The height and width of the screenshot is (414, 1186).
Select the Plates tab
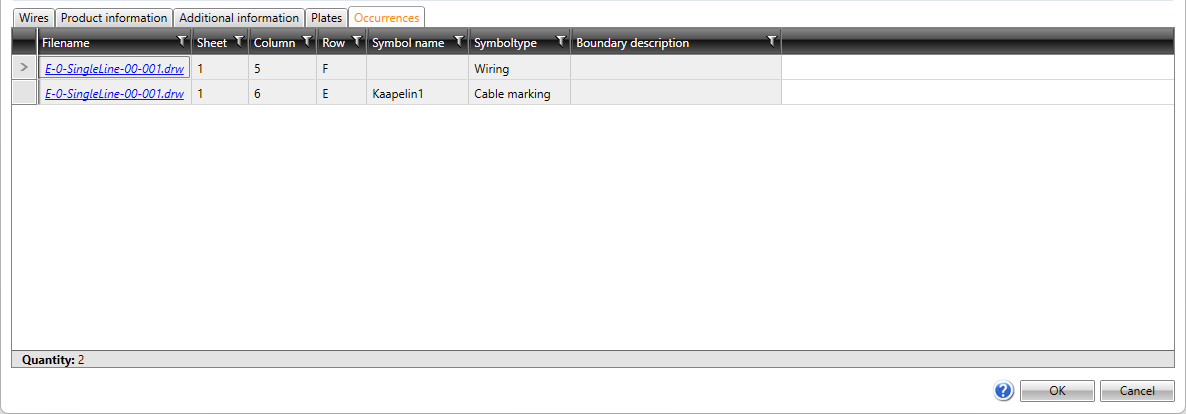tap(327, 18)
